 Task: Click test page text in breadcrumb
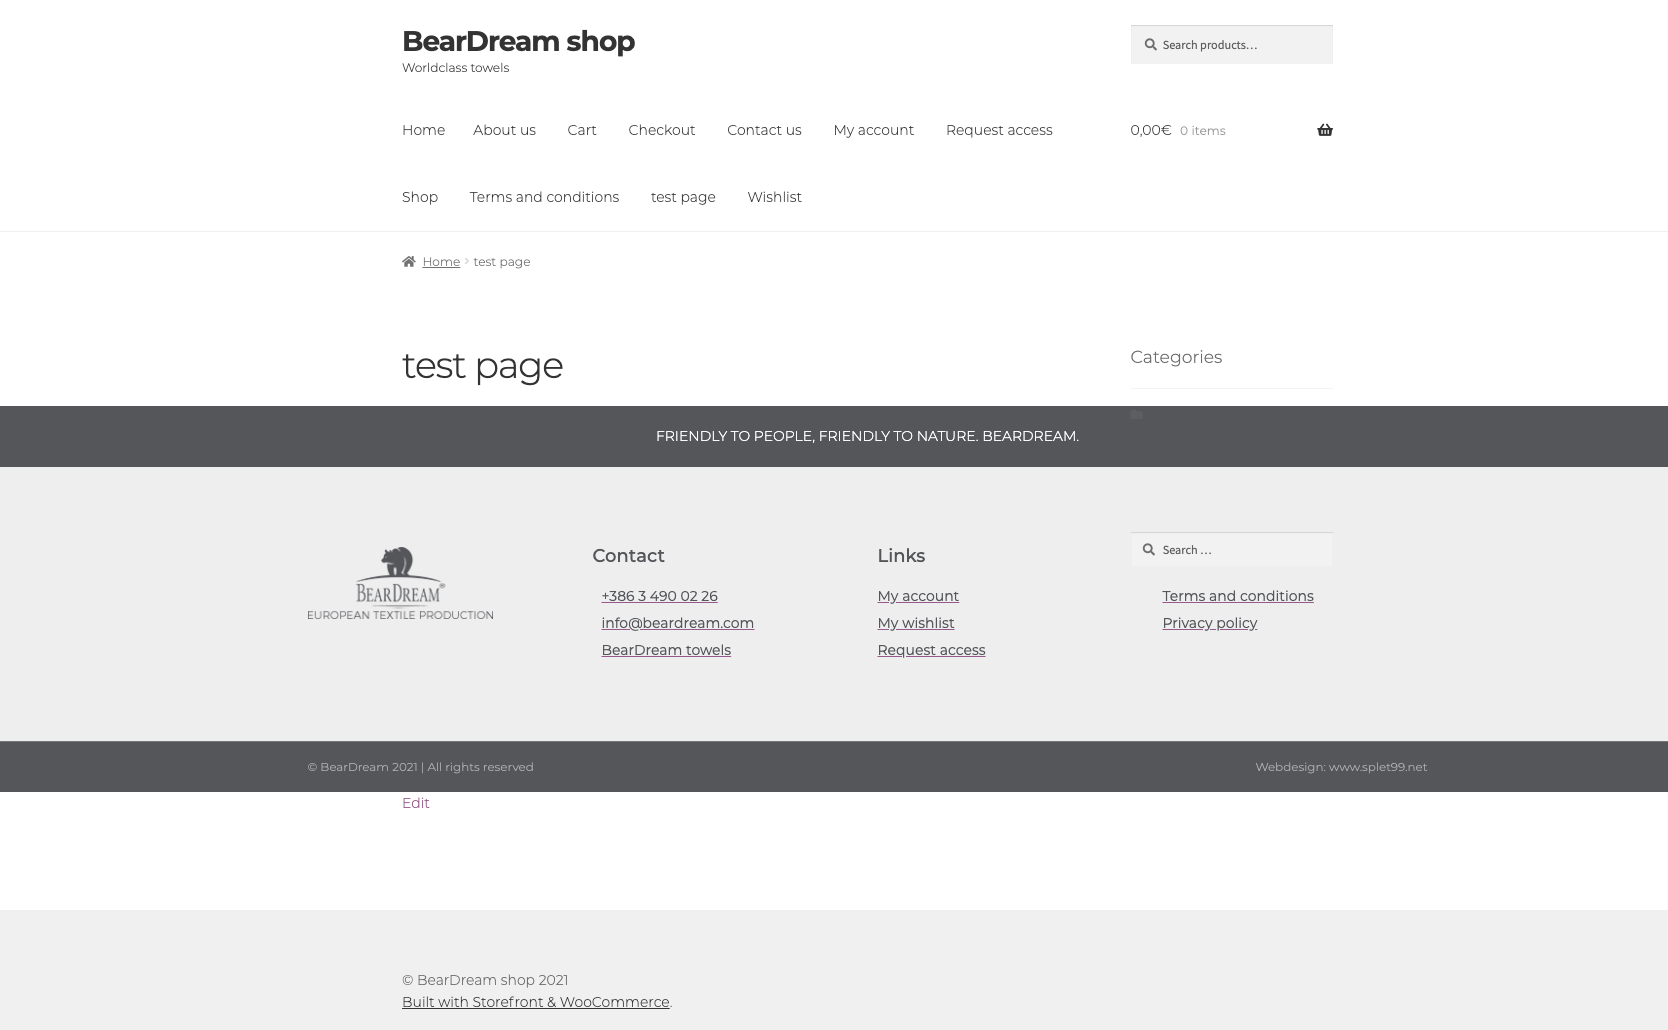tap(502, 262)
